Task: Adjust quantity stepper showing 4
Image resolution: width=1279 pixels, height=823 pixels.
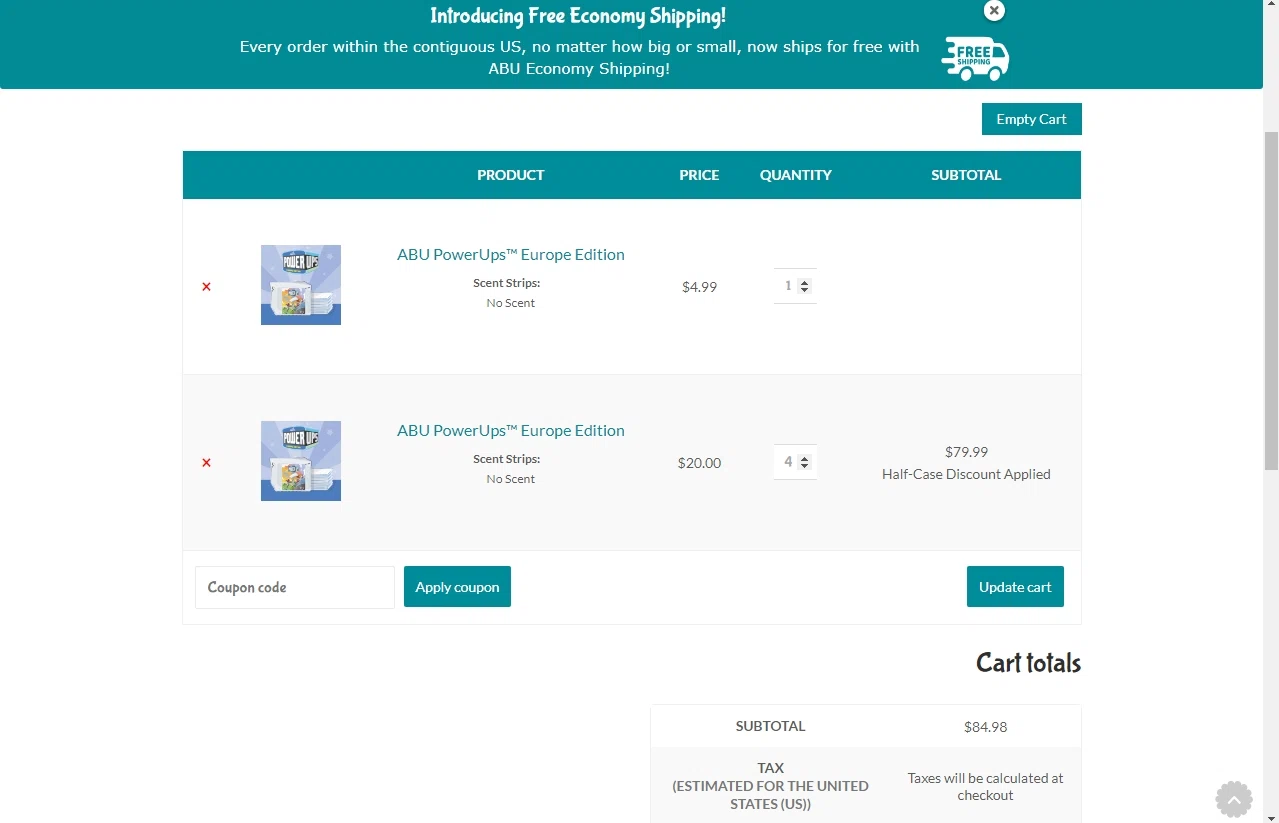Action: [x=795, y=462]
